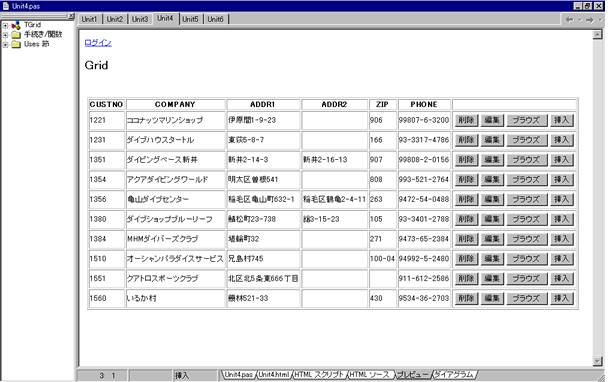Click 挿入 for customer 1560

[561, 298]
